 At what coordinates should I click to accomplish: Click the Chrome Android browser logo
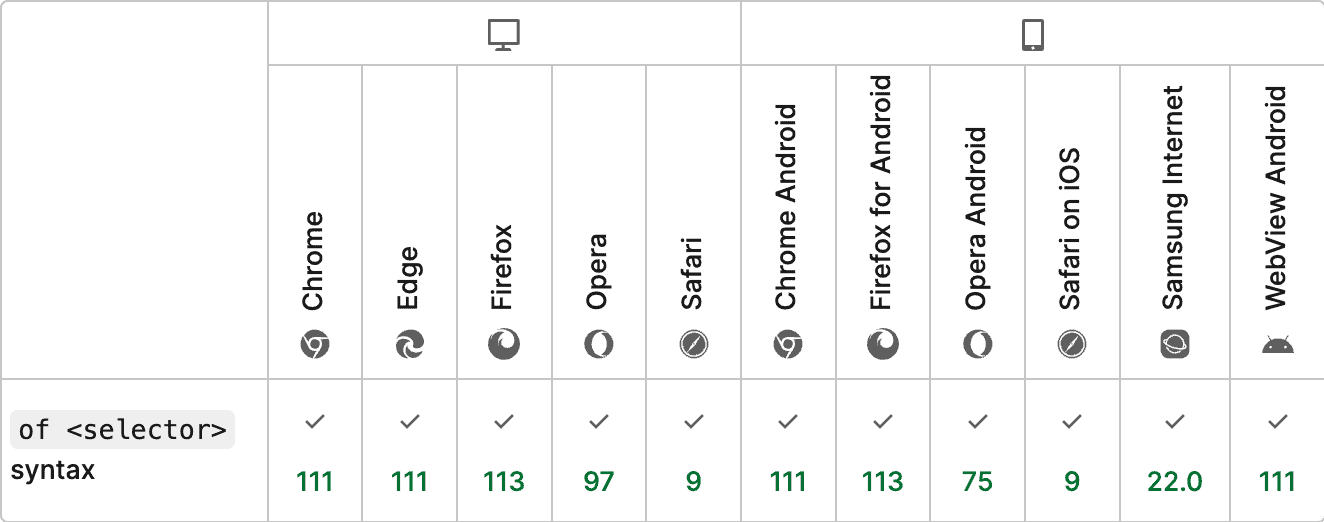point(788,346)
